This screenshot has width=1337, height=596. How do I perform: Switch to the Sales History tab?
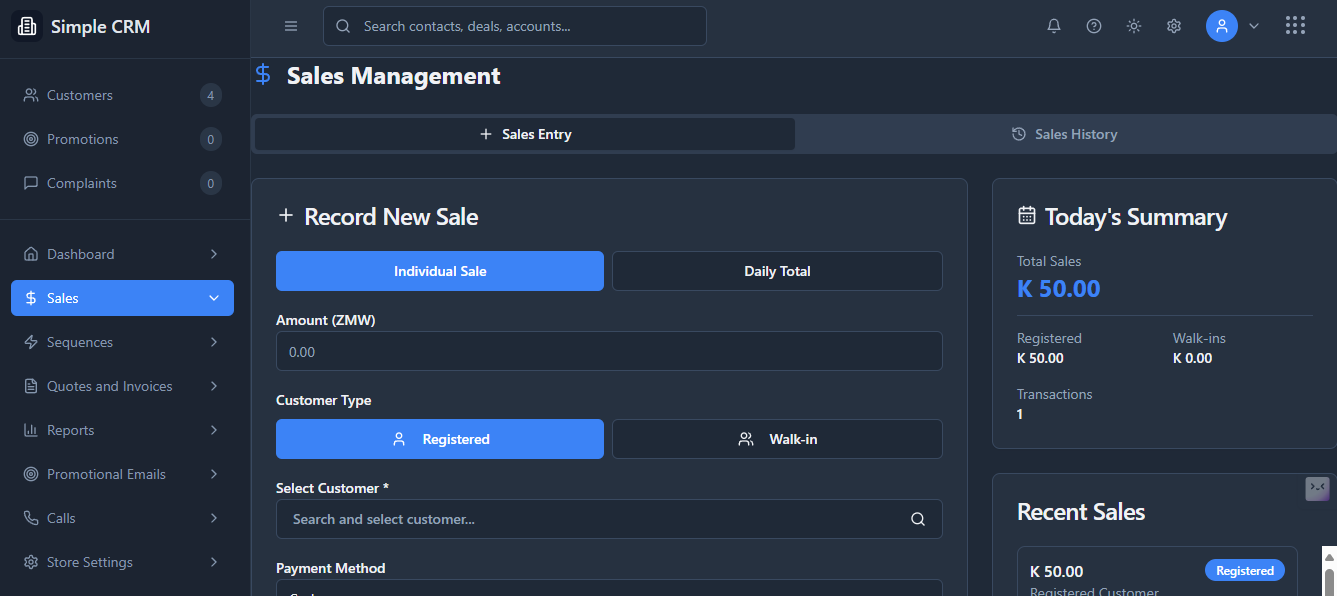[x=1064, y=133]
